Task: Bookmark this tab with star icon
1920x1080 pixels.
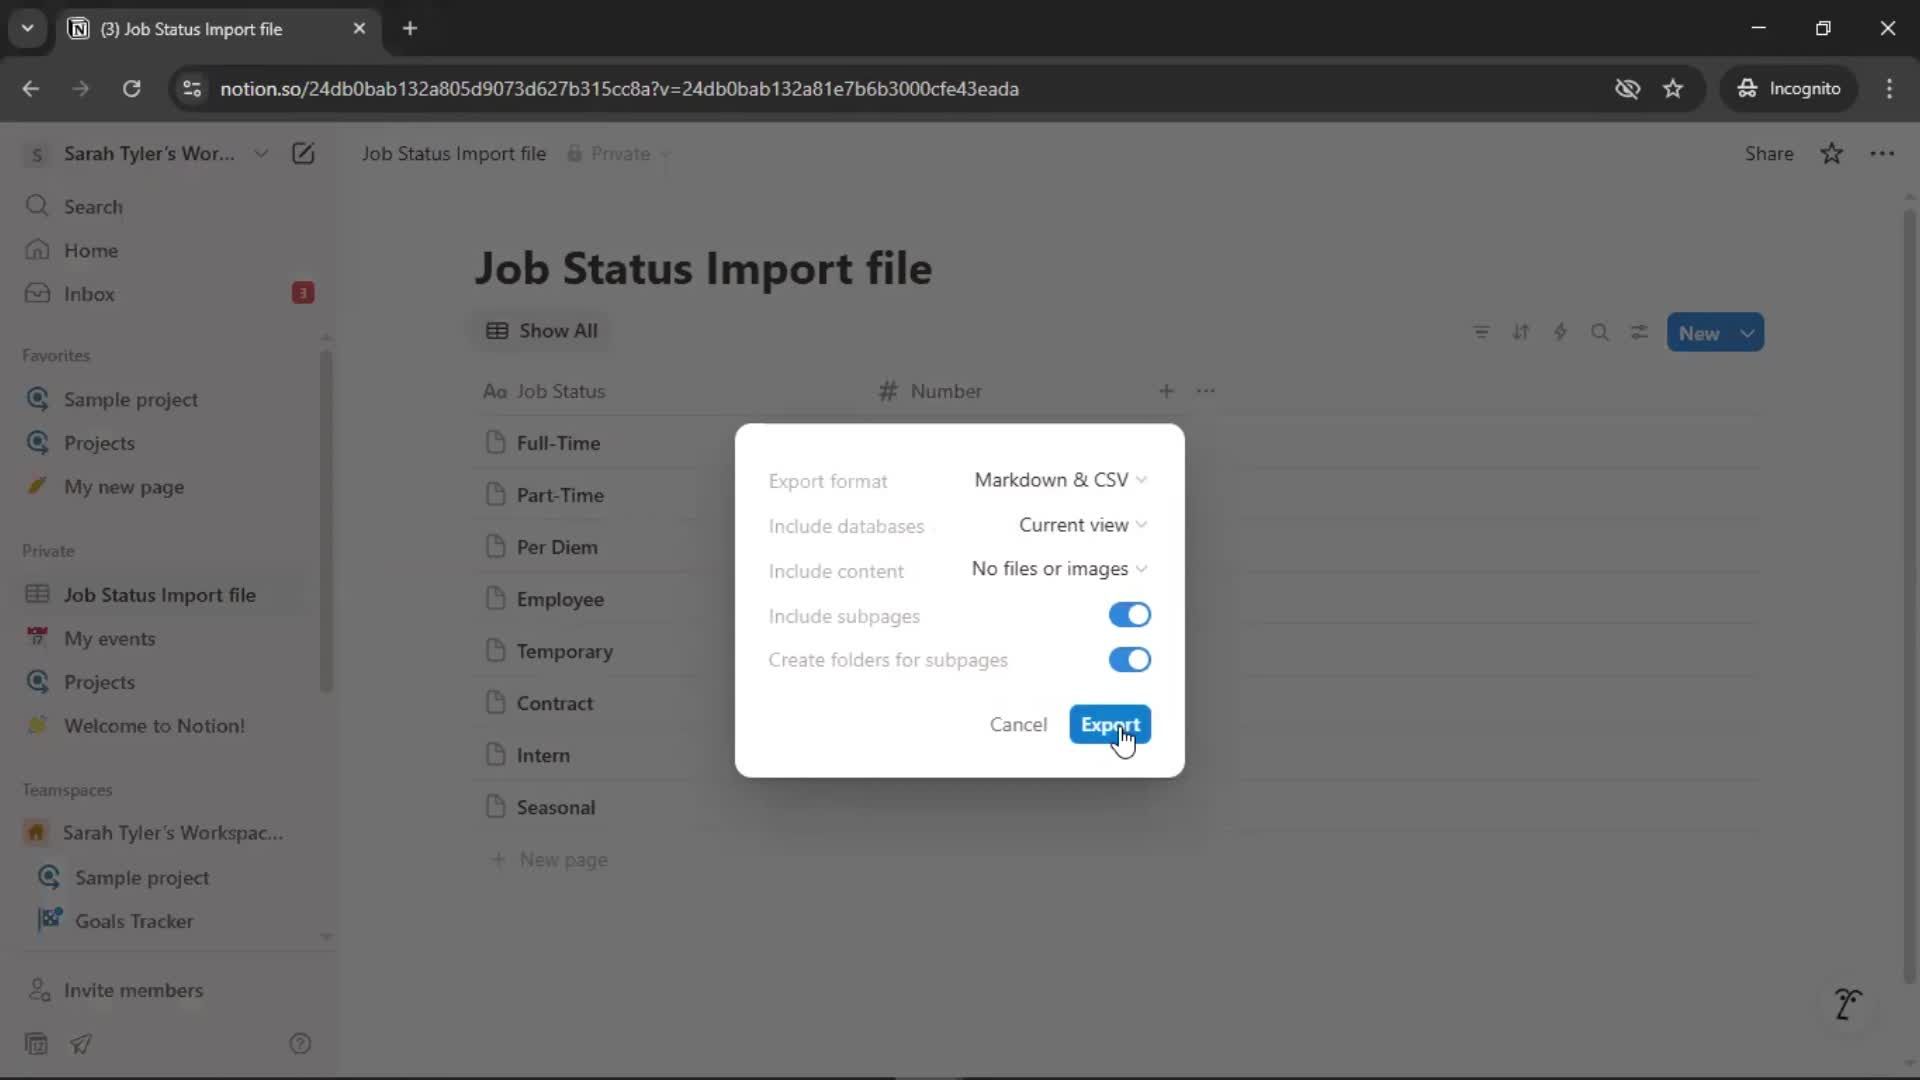Action: click(1673, 88)
